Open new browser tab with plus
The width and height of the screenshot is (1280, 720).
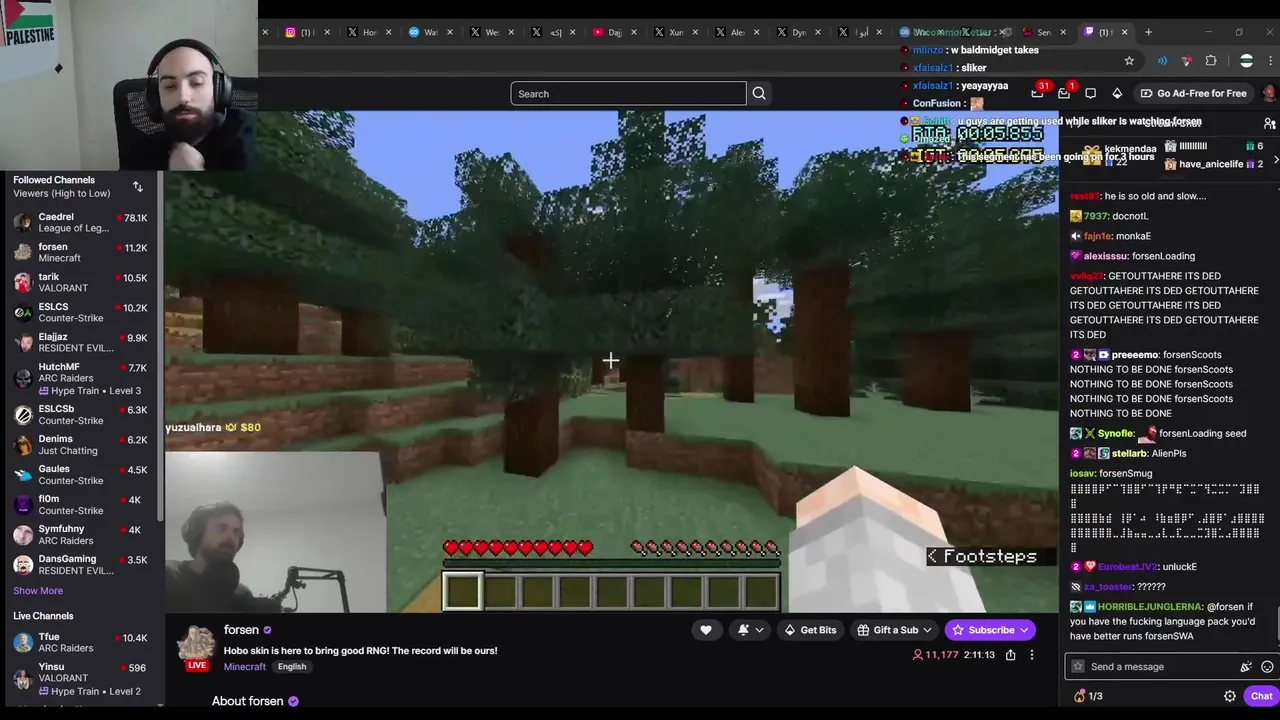(x=1148, y=32)
